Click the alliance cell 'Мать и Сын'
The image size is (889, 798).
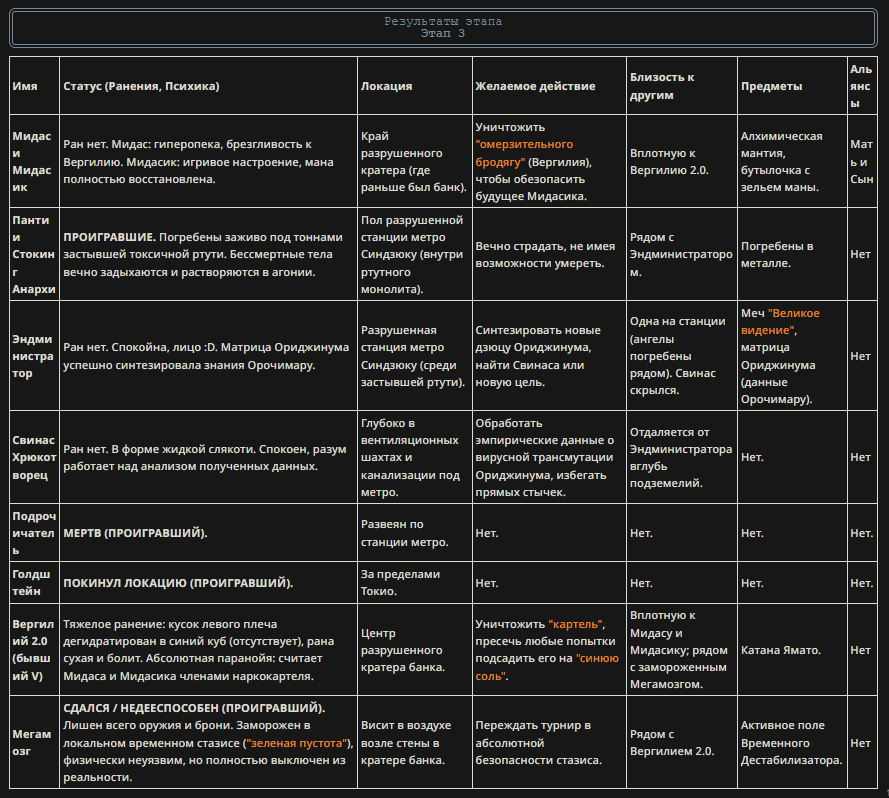[x=862, y=161]
